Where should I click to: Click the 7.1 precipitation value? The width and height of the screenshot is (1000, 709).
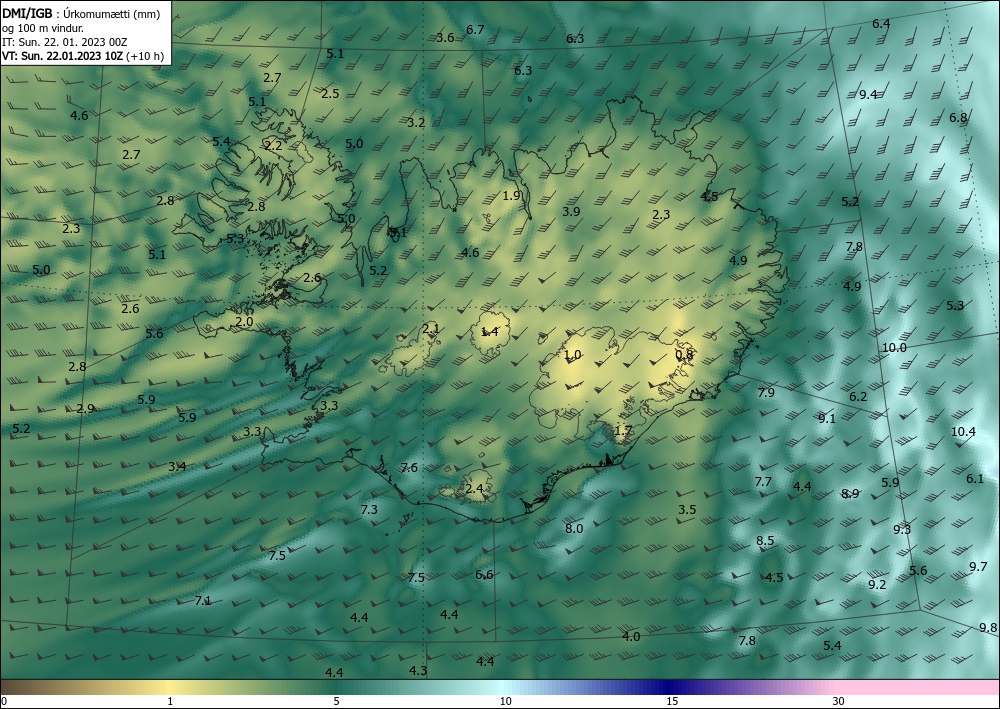click(x=203, y=600)
